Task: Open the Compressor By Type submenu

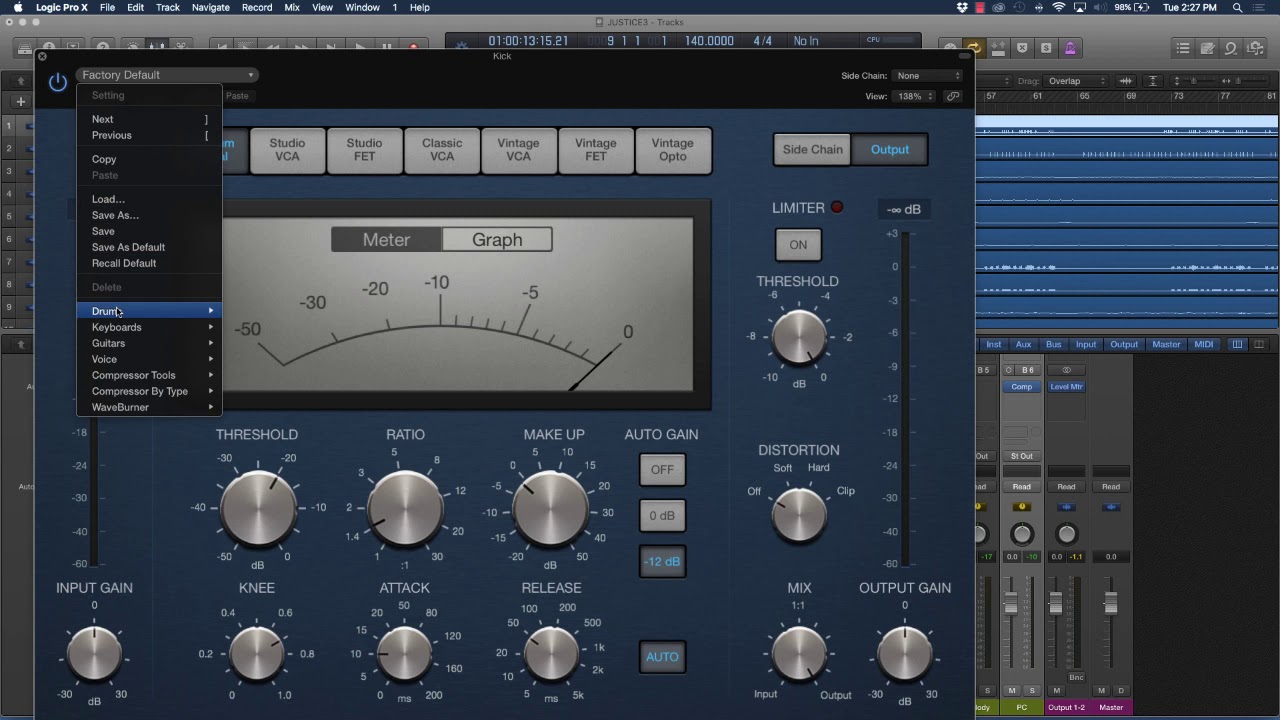Action: pos(149,391)
